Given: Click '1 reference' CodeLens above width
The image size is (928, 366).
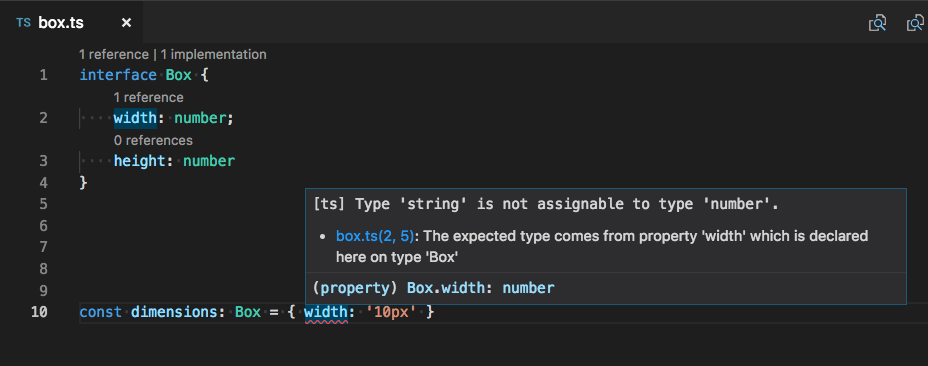Looking at the screenshot, I should 149,97.
